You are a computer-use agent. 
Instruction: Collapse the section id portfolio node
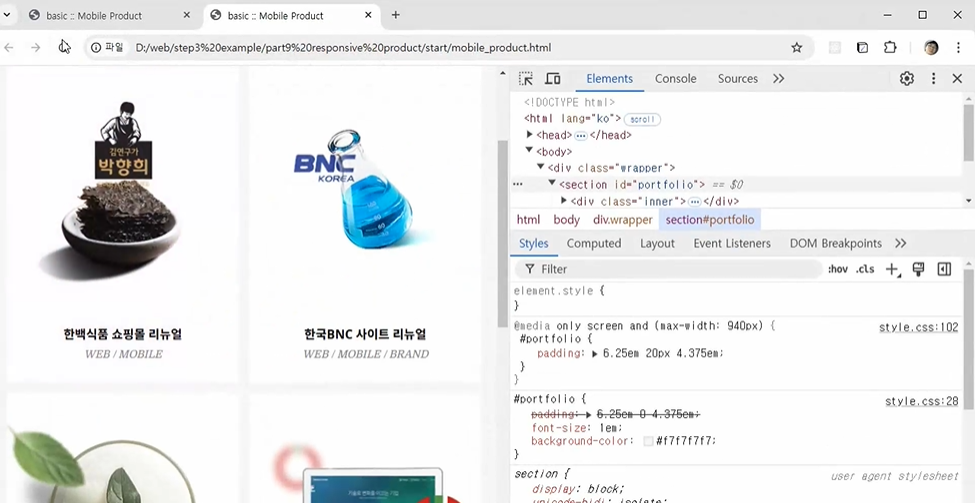552,184
